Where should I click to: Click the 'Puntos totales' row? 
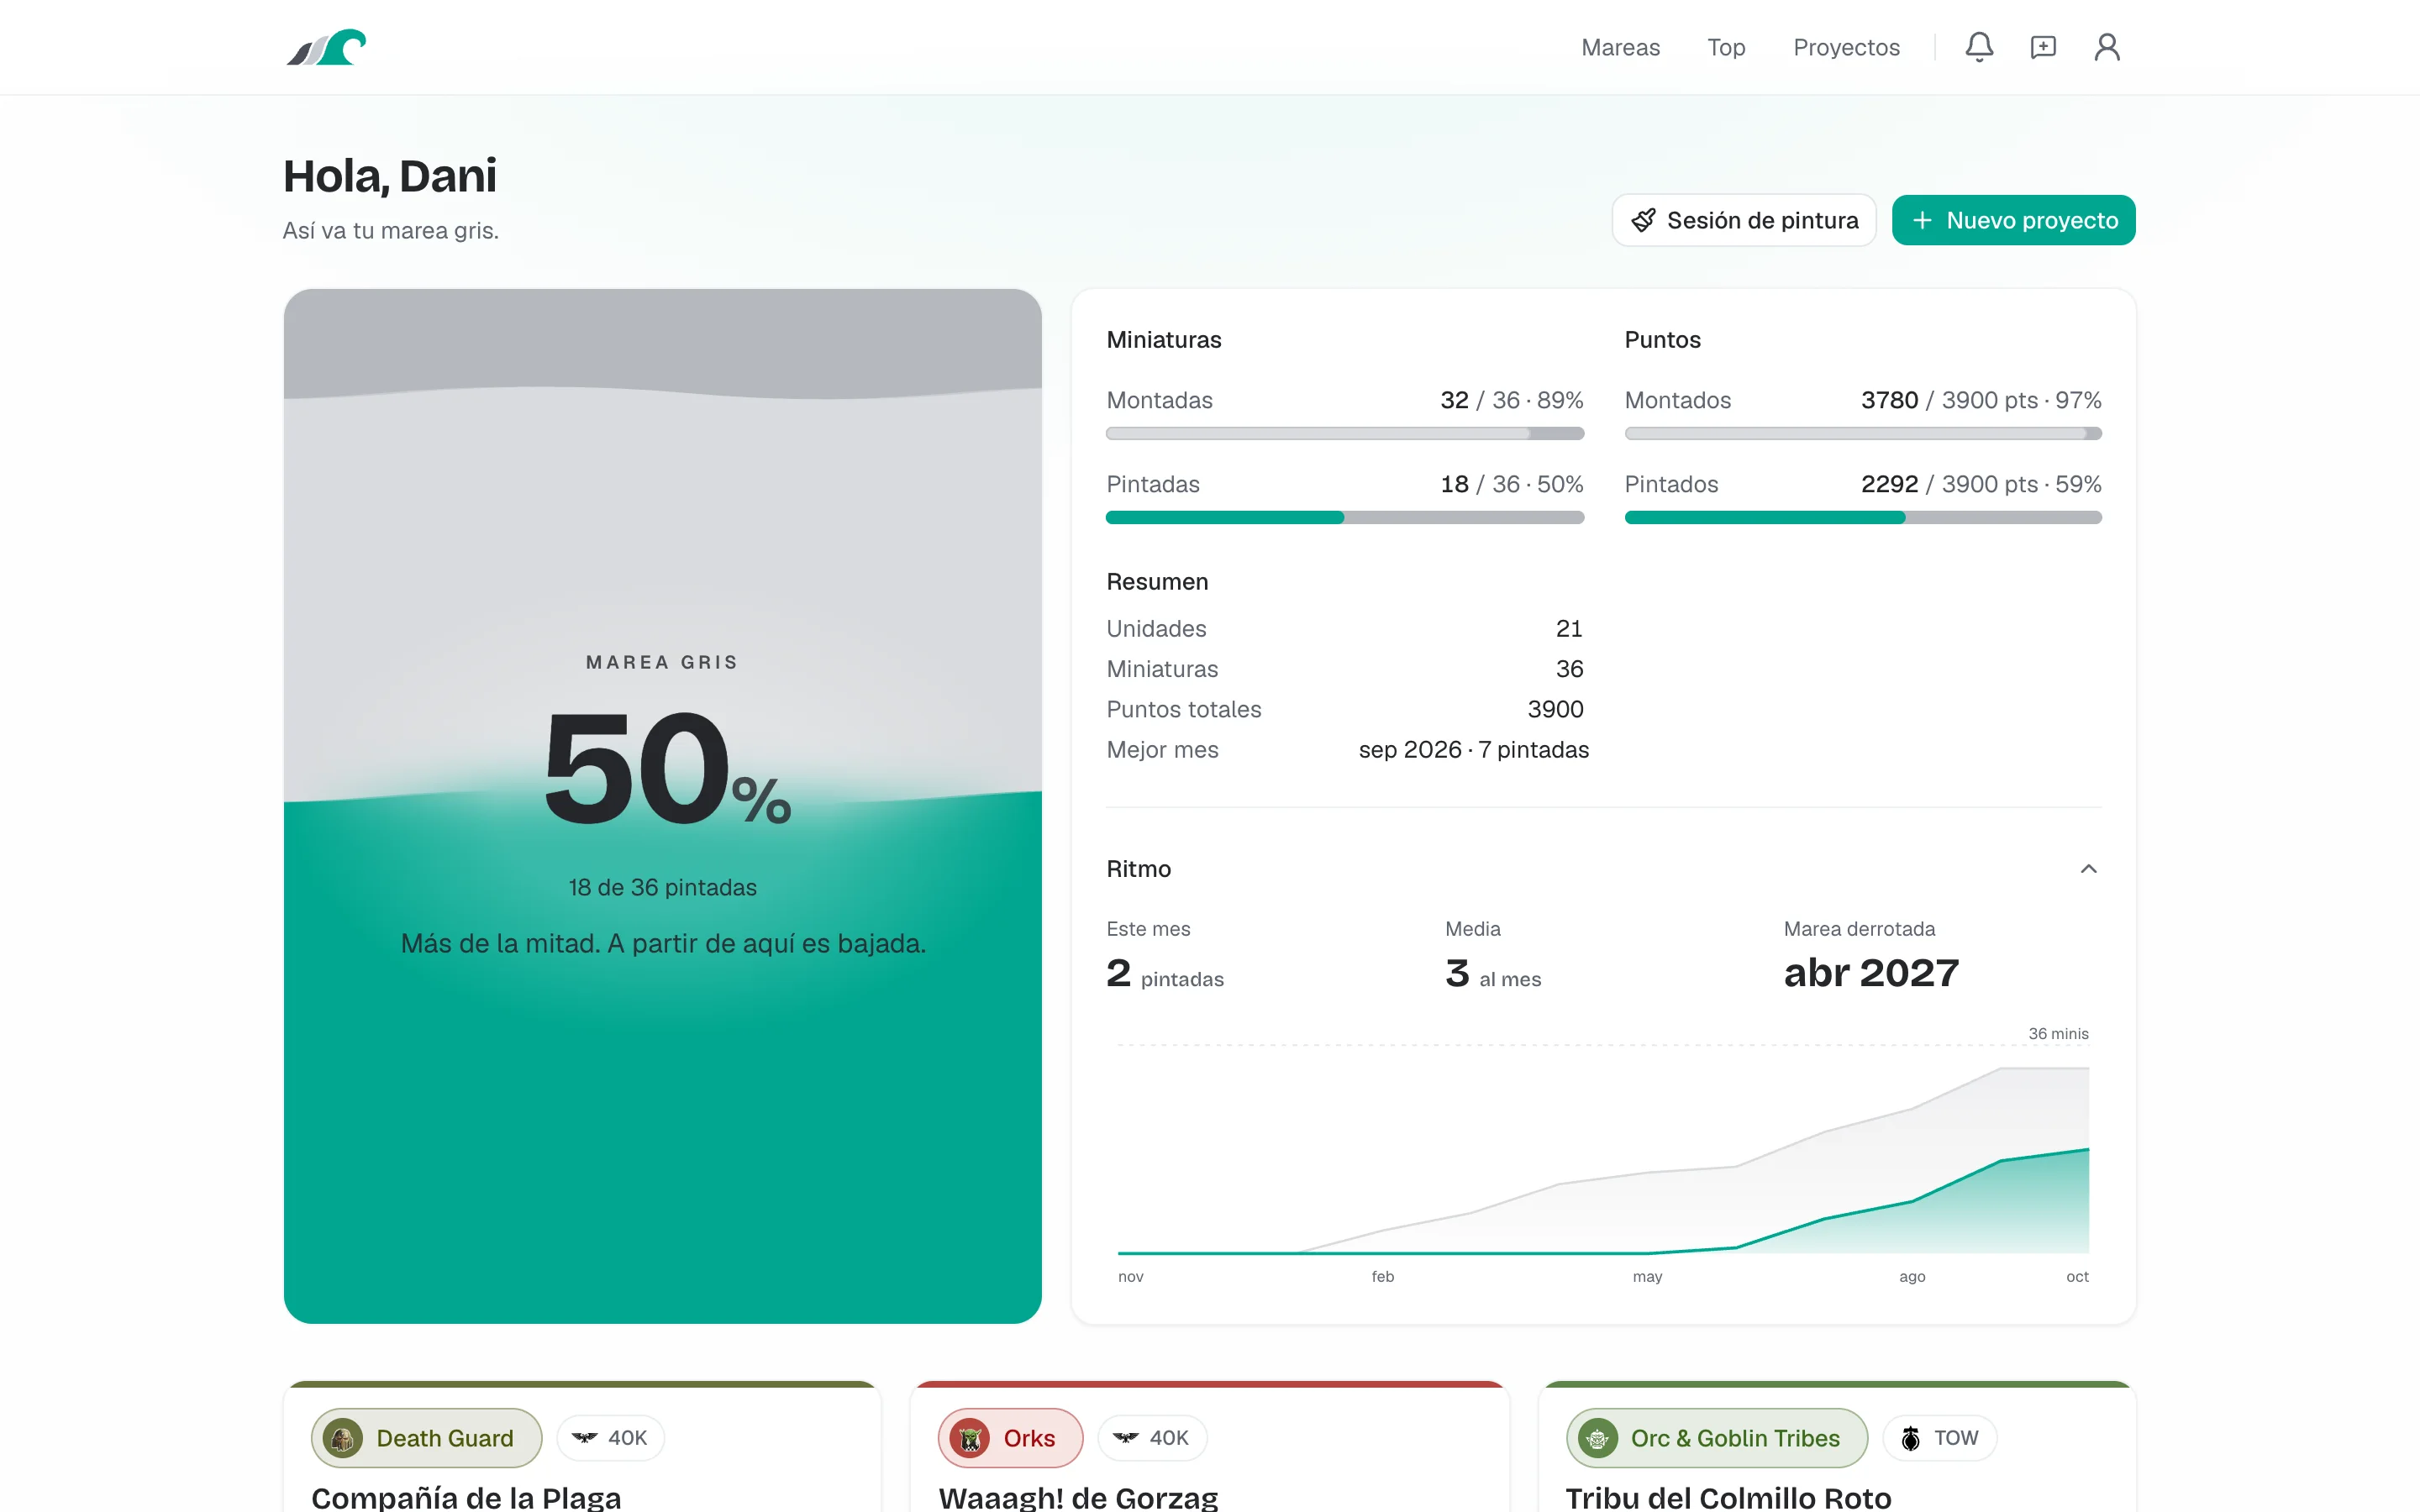[x=1344, y=710]
